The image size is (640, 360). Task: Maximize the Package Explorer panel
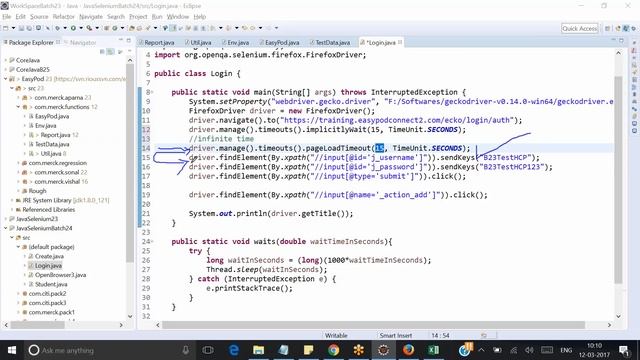(129, 40)
